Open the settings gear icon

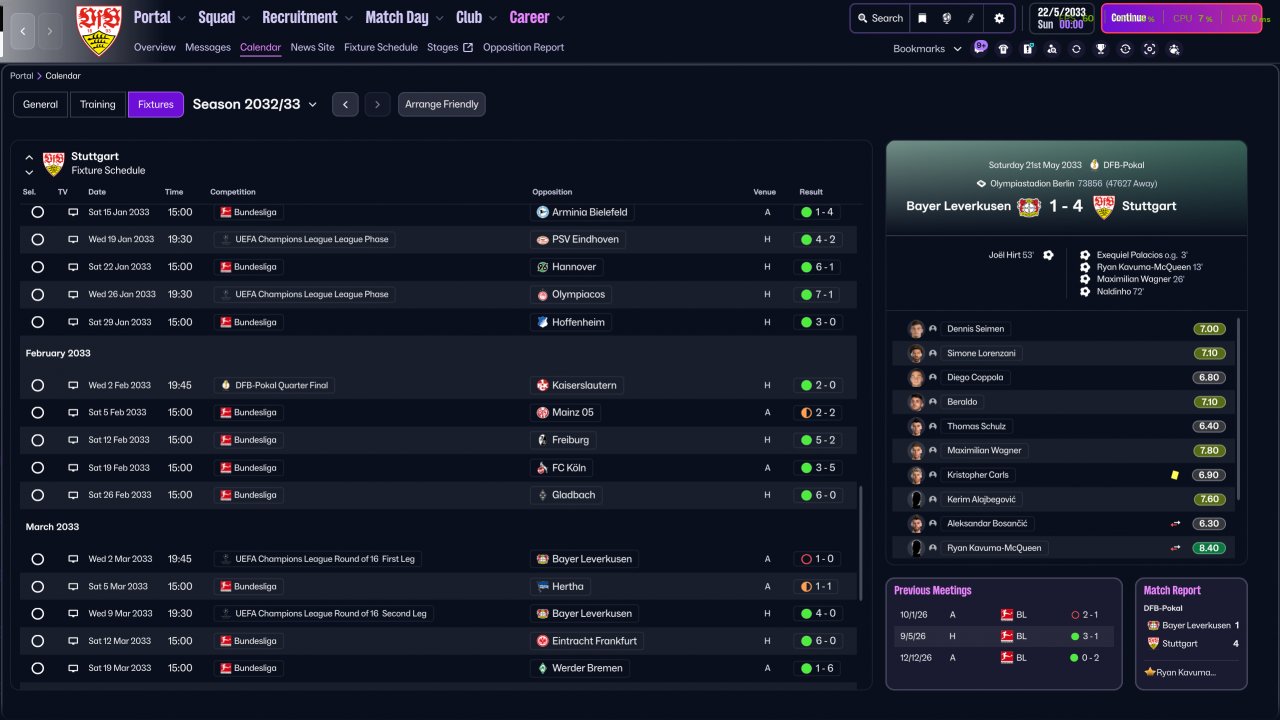pos(999,18)
